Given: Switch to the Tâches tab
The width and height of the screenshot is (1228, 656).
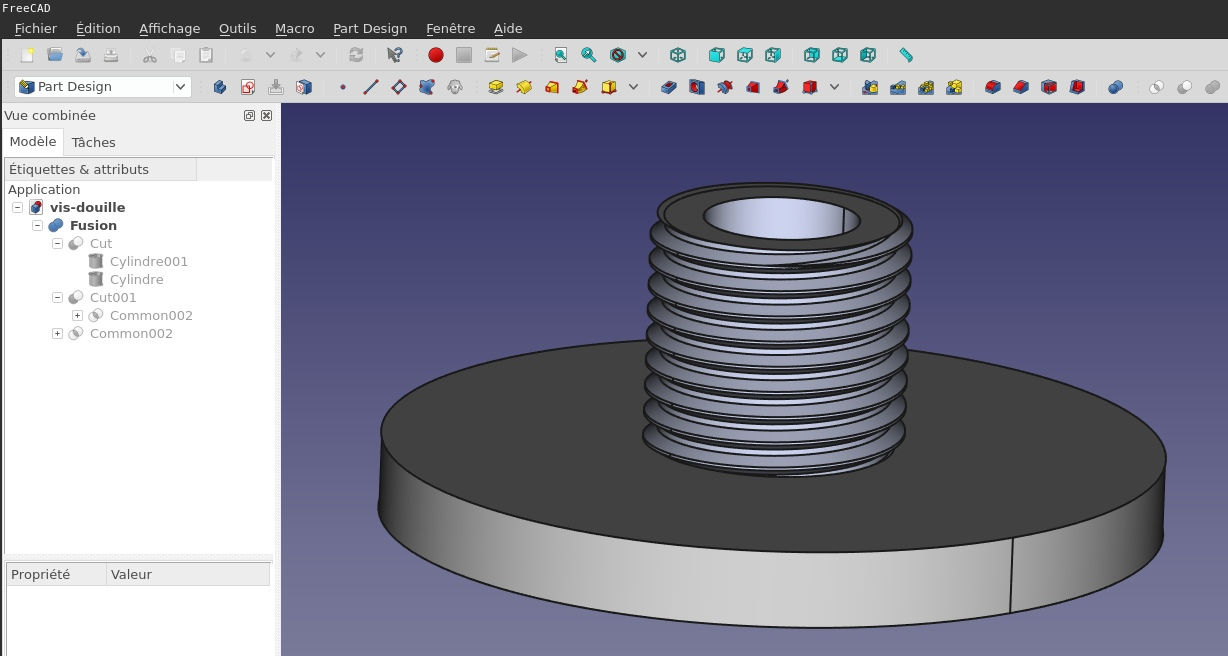Looking at the screenshot, I should point(93,142).
